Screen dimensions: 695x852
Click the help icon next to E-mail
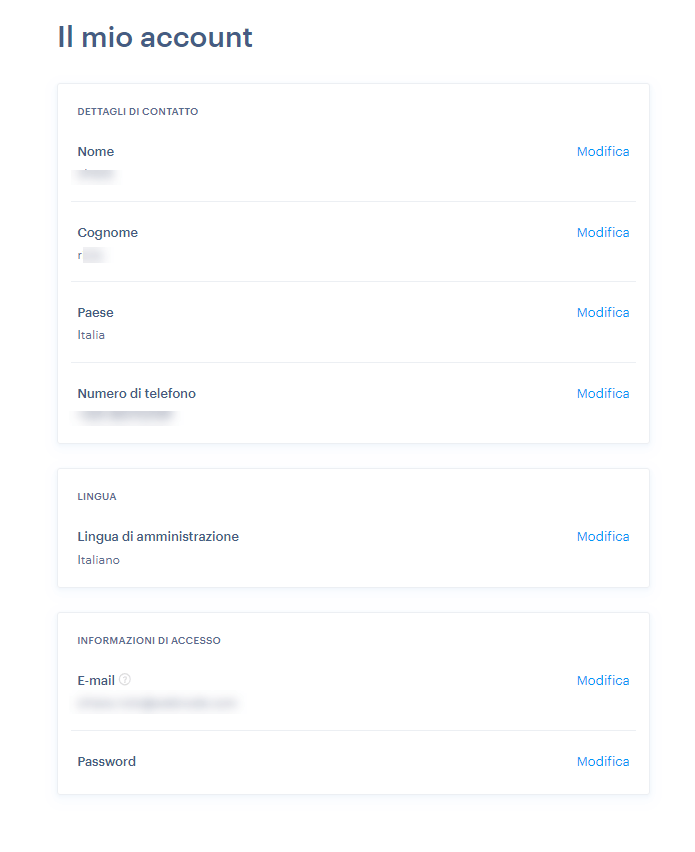(x=125, y=679)
